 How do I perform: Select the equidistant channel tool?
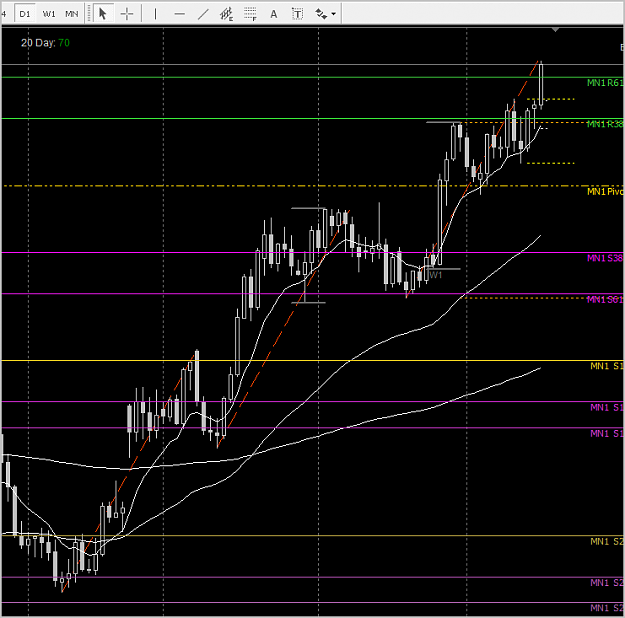pos(226,14)
